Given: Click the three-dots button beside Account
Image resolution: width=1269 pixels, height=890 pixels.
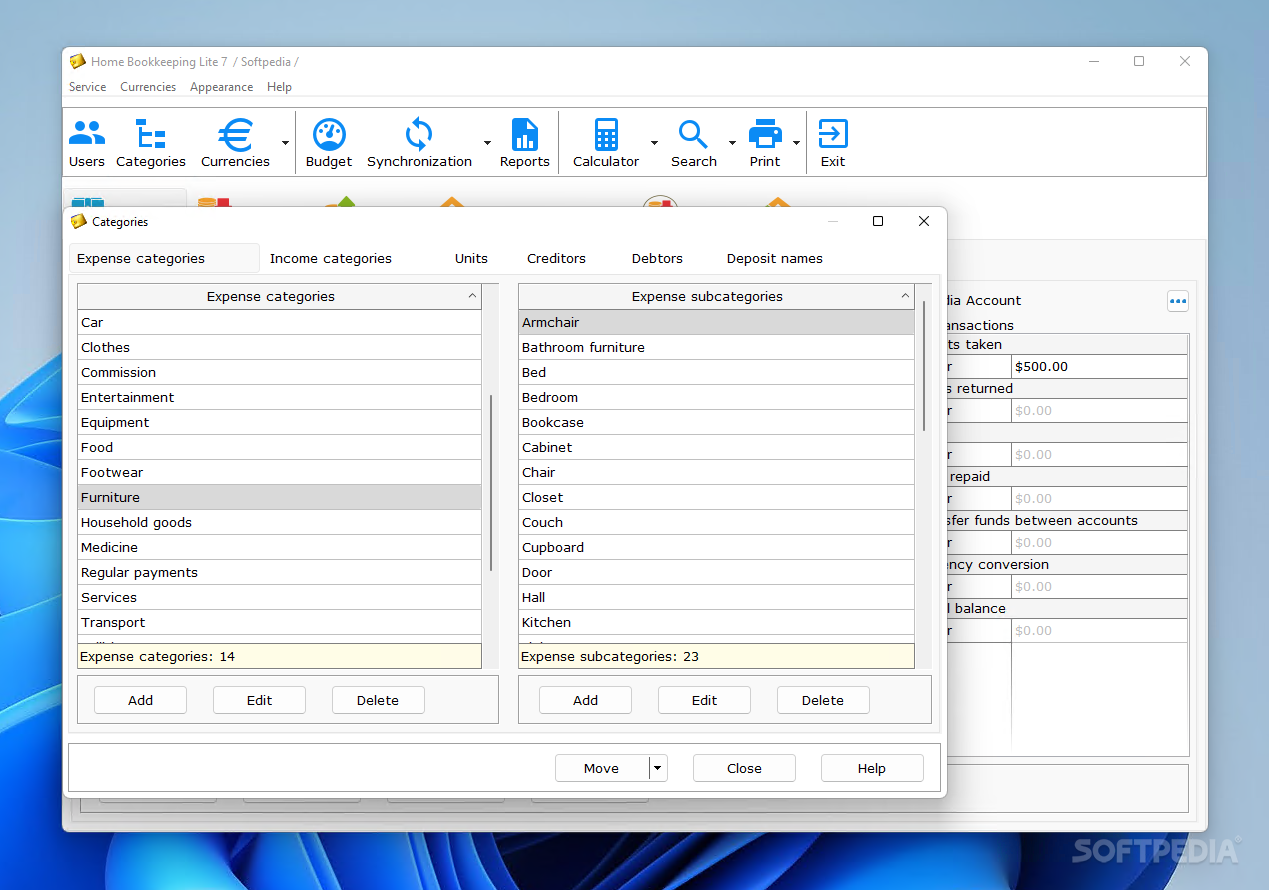Looking at the screenshot, I should coord(1178,301).
